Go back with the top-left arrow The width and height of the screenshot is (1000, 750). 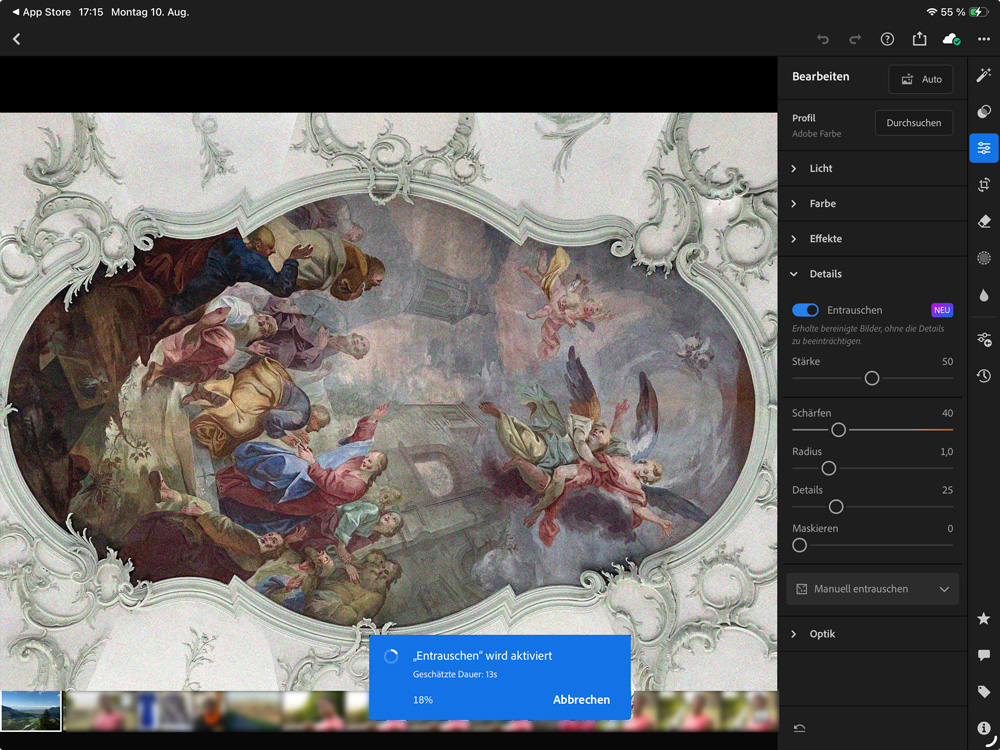17,39
